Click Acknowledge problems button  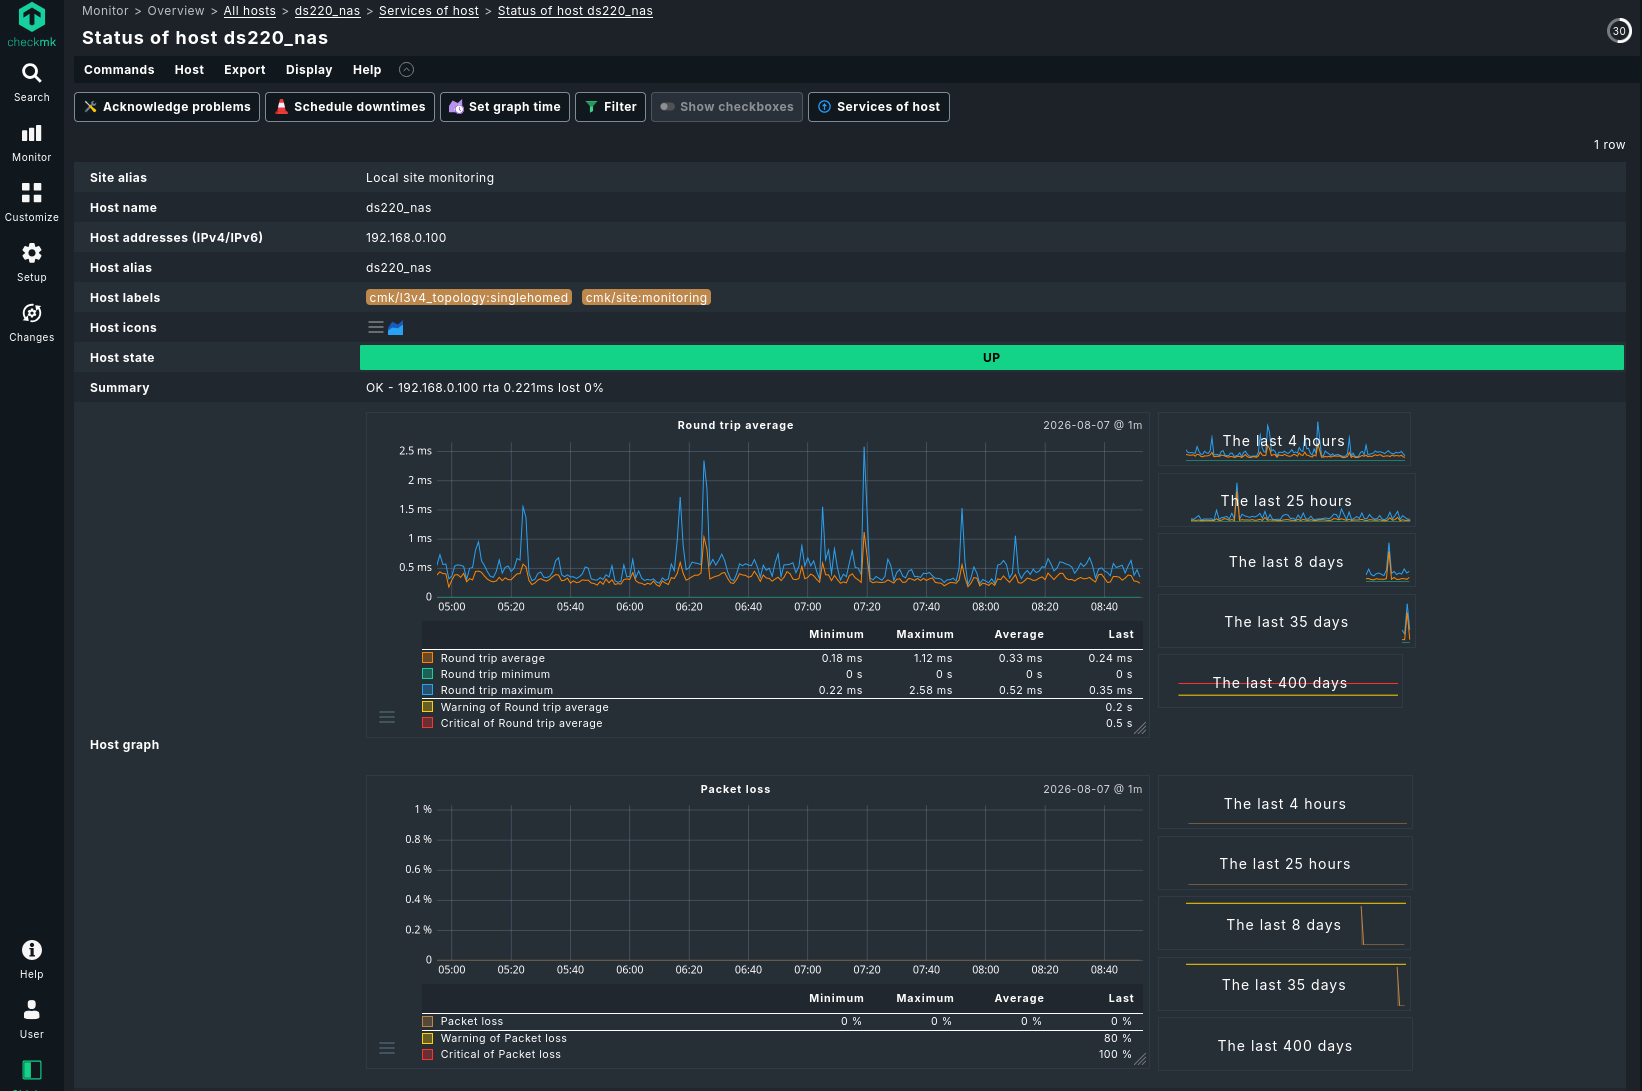tap(167, 107)
